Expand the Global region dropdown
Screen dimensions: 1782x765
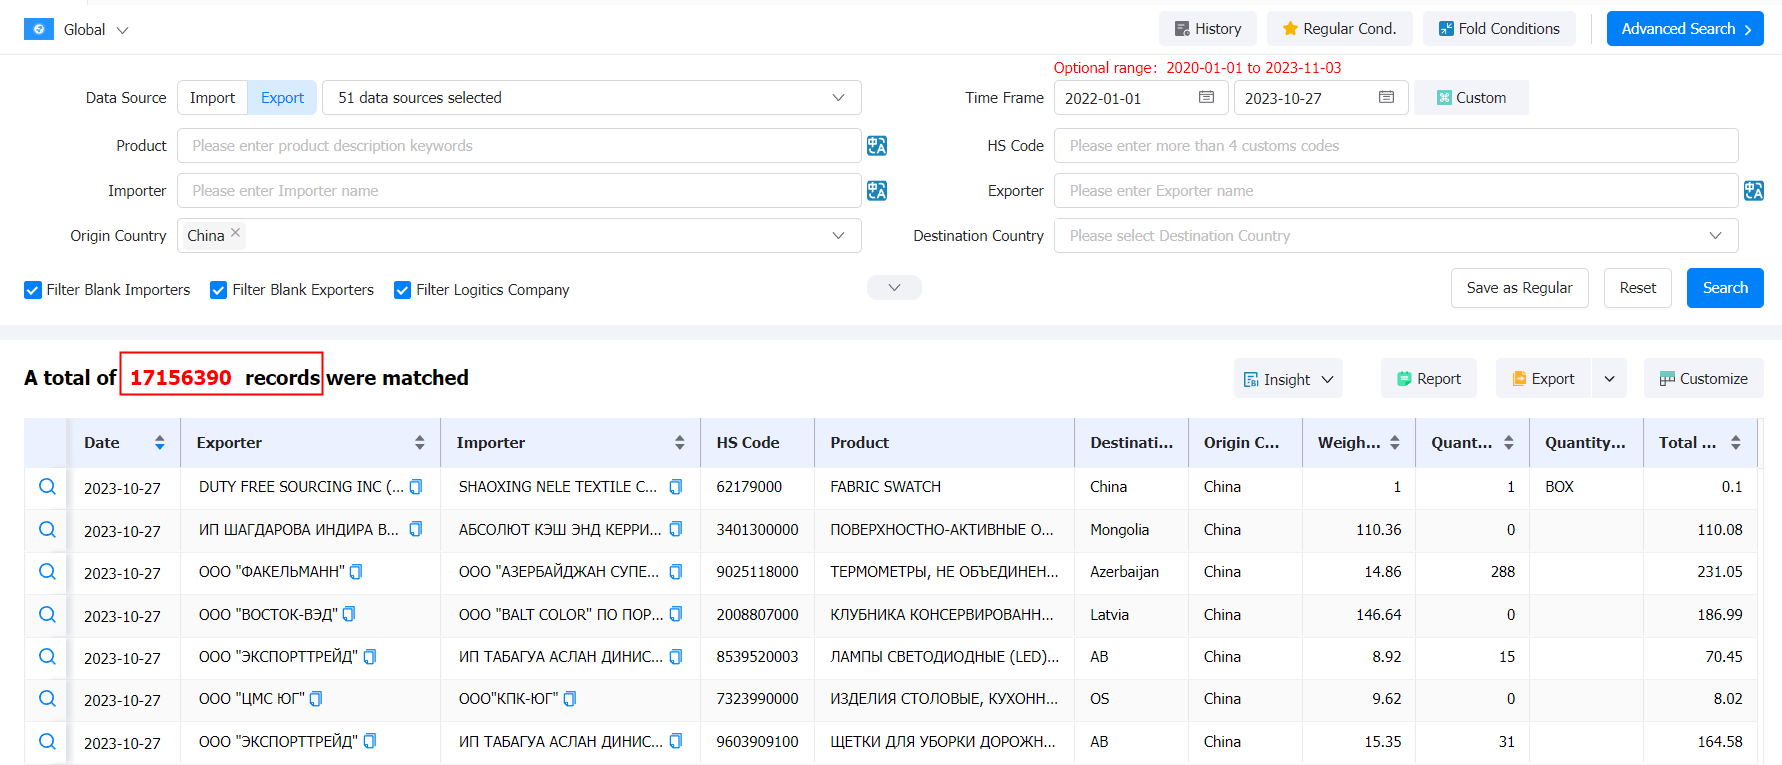pos(122,30)
